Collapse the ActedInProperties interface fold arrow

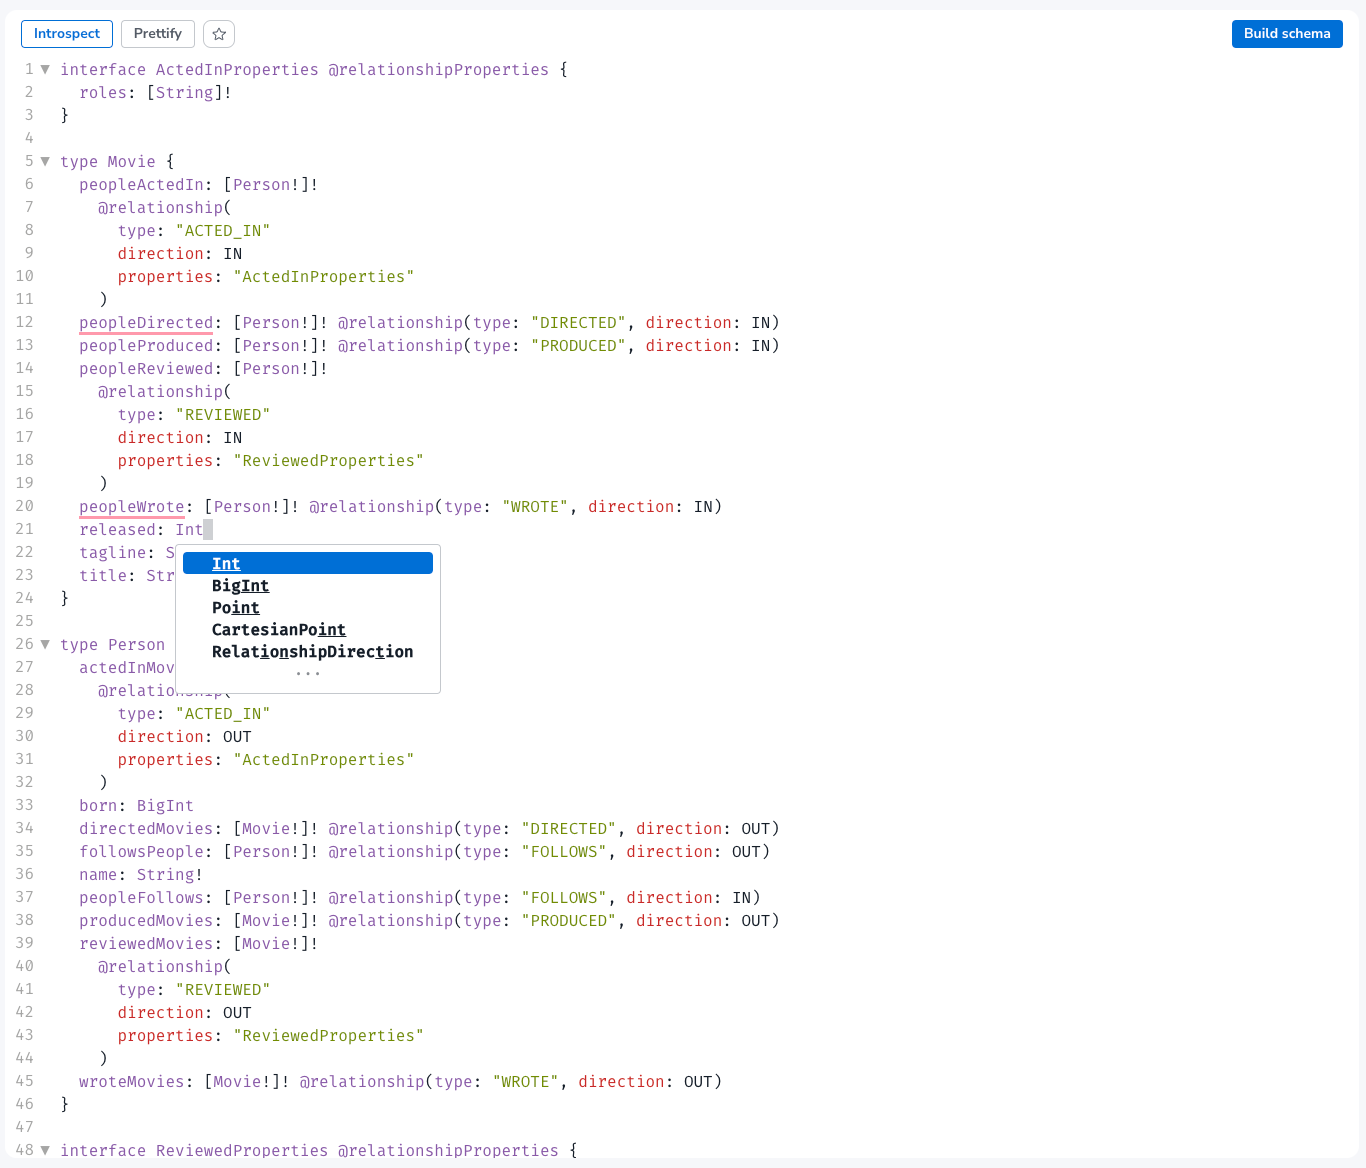tap(45, 70)
